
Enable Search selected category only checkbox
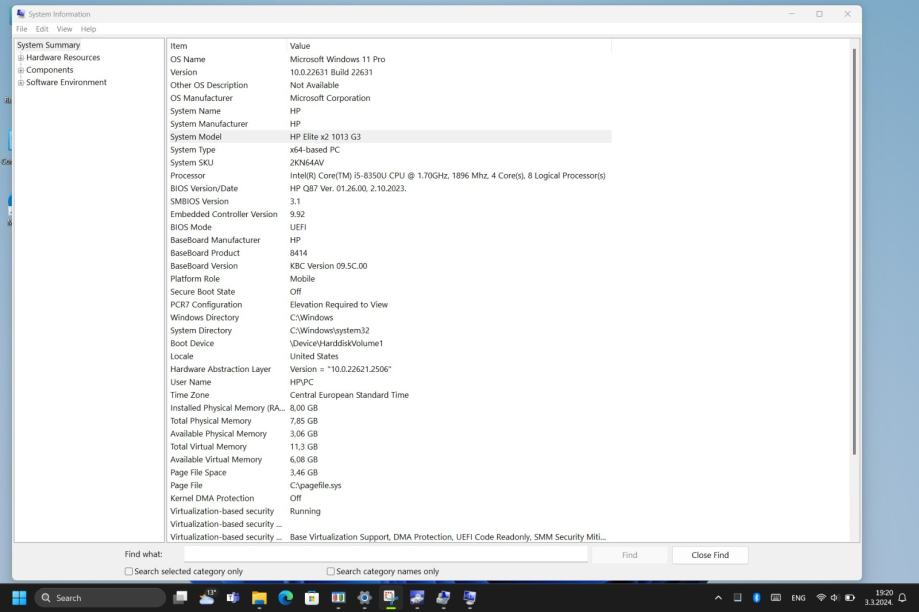(x=129, y=571)
